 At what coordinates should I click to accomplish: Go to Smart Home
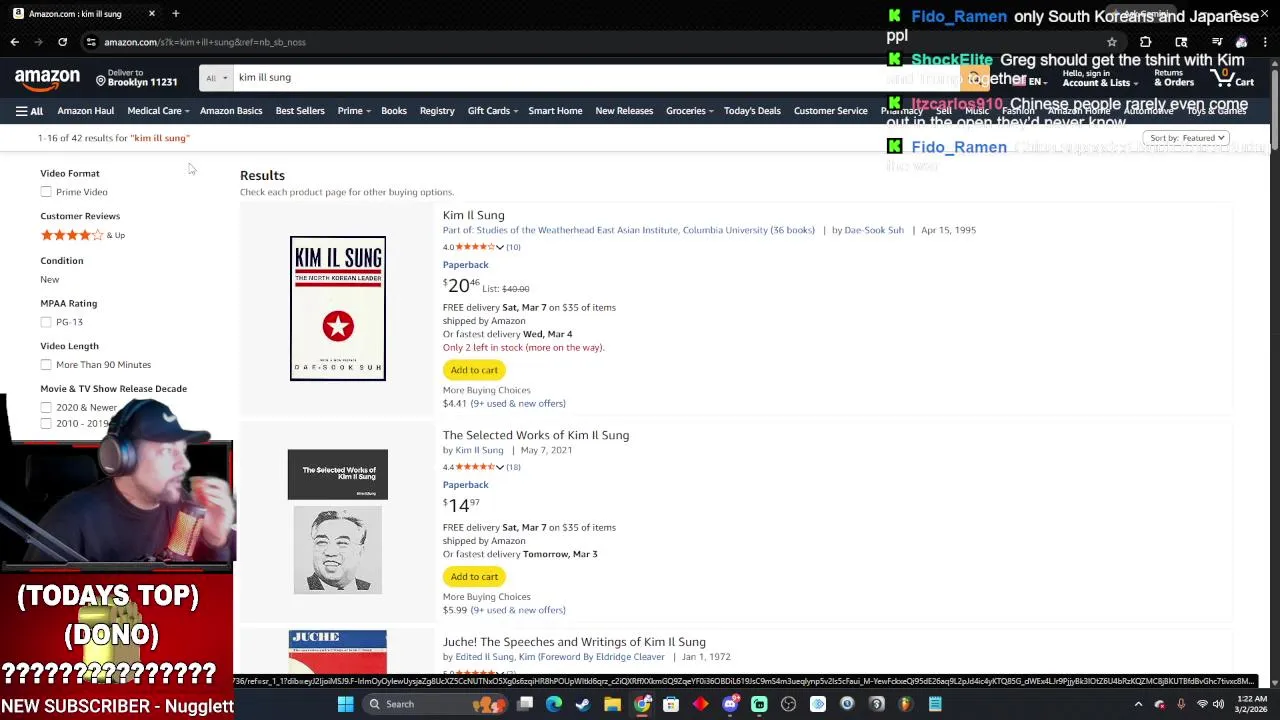tap(555, 111)
